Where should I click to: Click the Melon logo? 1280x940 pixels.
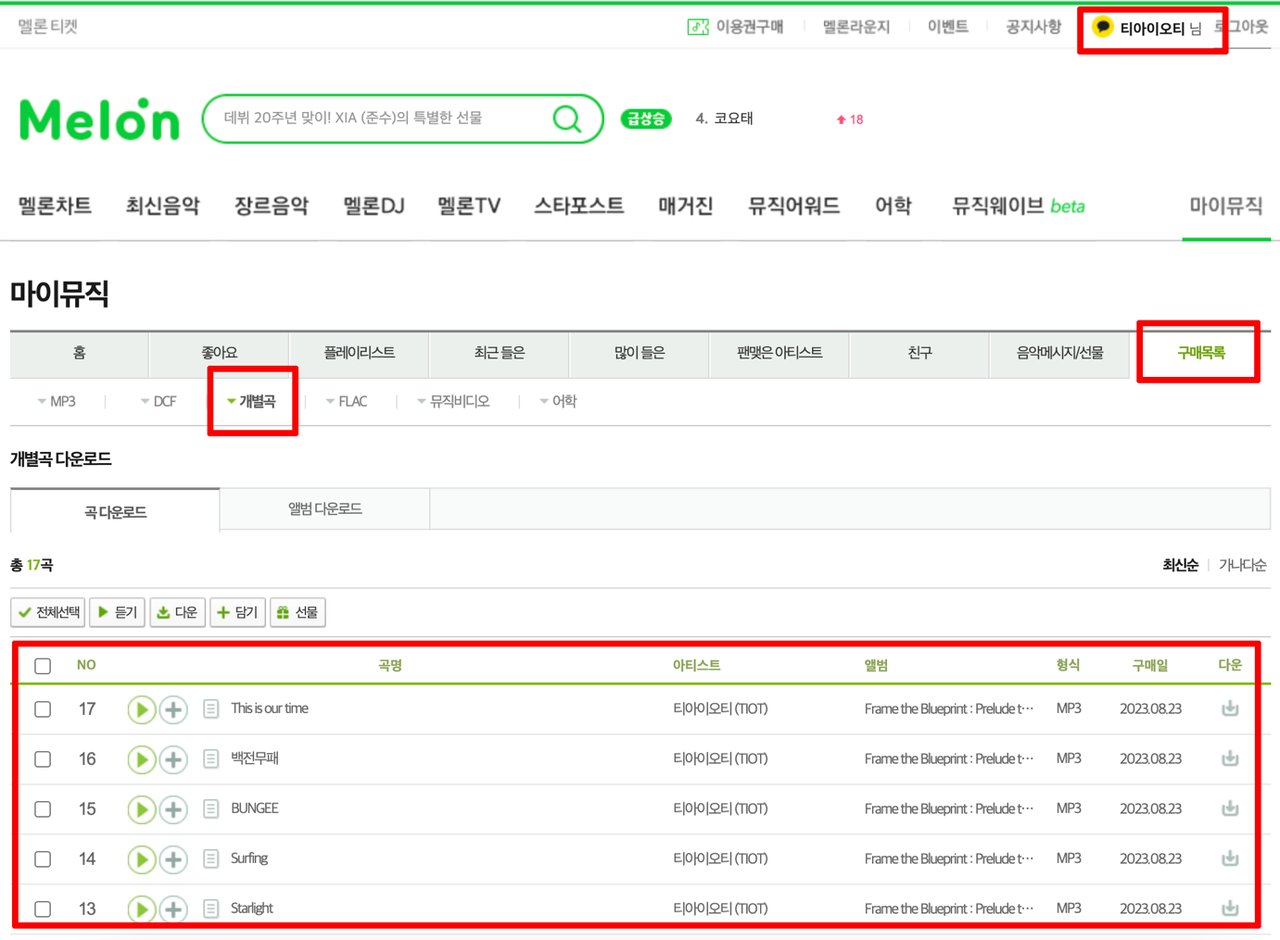coord(99,119)
